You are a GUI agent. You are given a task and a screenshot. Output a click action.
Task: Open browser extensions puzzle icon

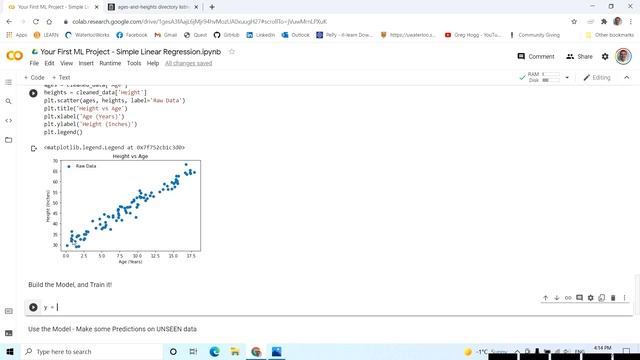tap(604, 22)
